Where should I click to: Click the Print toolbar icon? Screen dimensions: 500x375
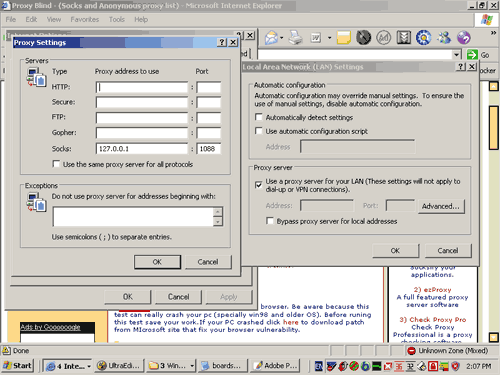click(295, 38)
